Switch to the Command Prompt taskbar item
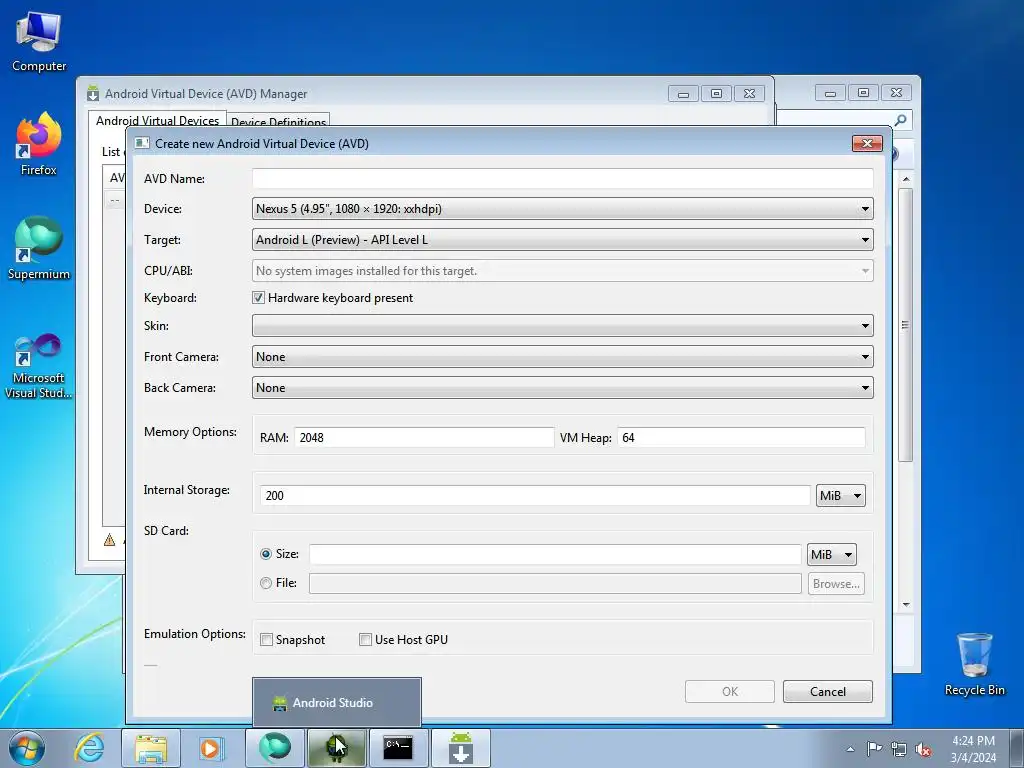 pyautogui.click(x=398, y=748)
